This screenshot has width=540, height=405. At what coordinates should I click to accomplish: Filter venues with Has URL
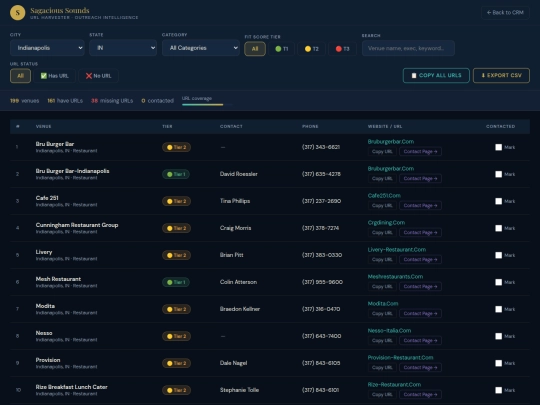point(54,76)
